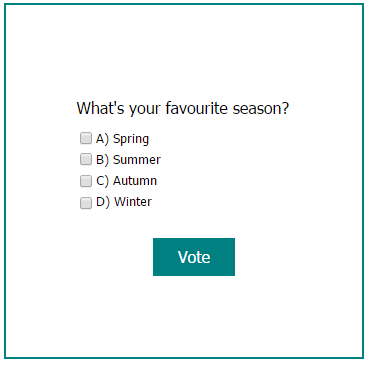Viewport: 369px width, 365px height.
Task: Select the Autumn checkbox
Action: click(x=86, y=181)
